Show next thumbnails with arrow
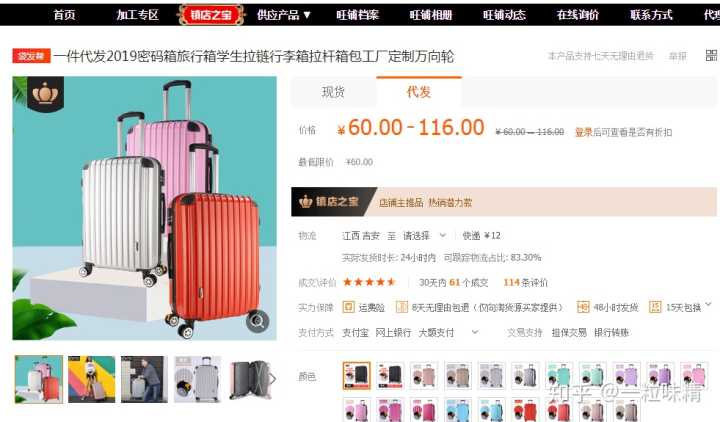 pos(272,379)
